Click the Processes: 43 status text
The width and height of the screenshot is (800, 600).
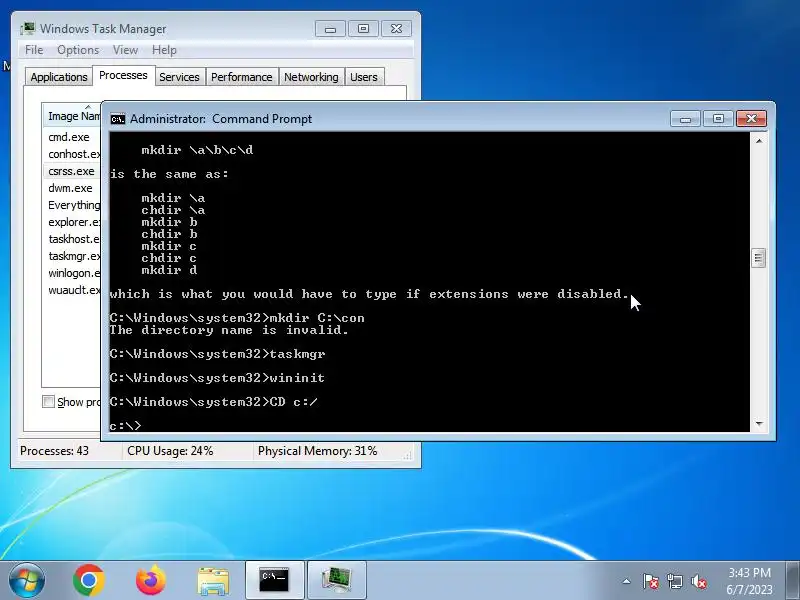click(x=54, y=451)
